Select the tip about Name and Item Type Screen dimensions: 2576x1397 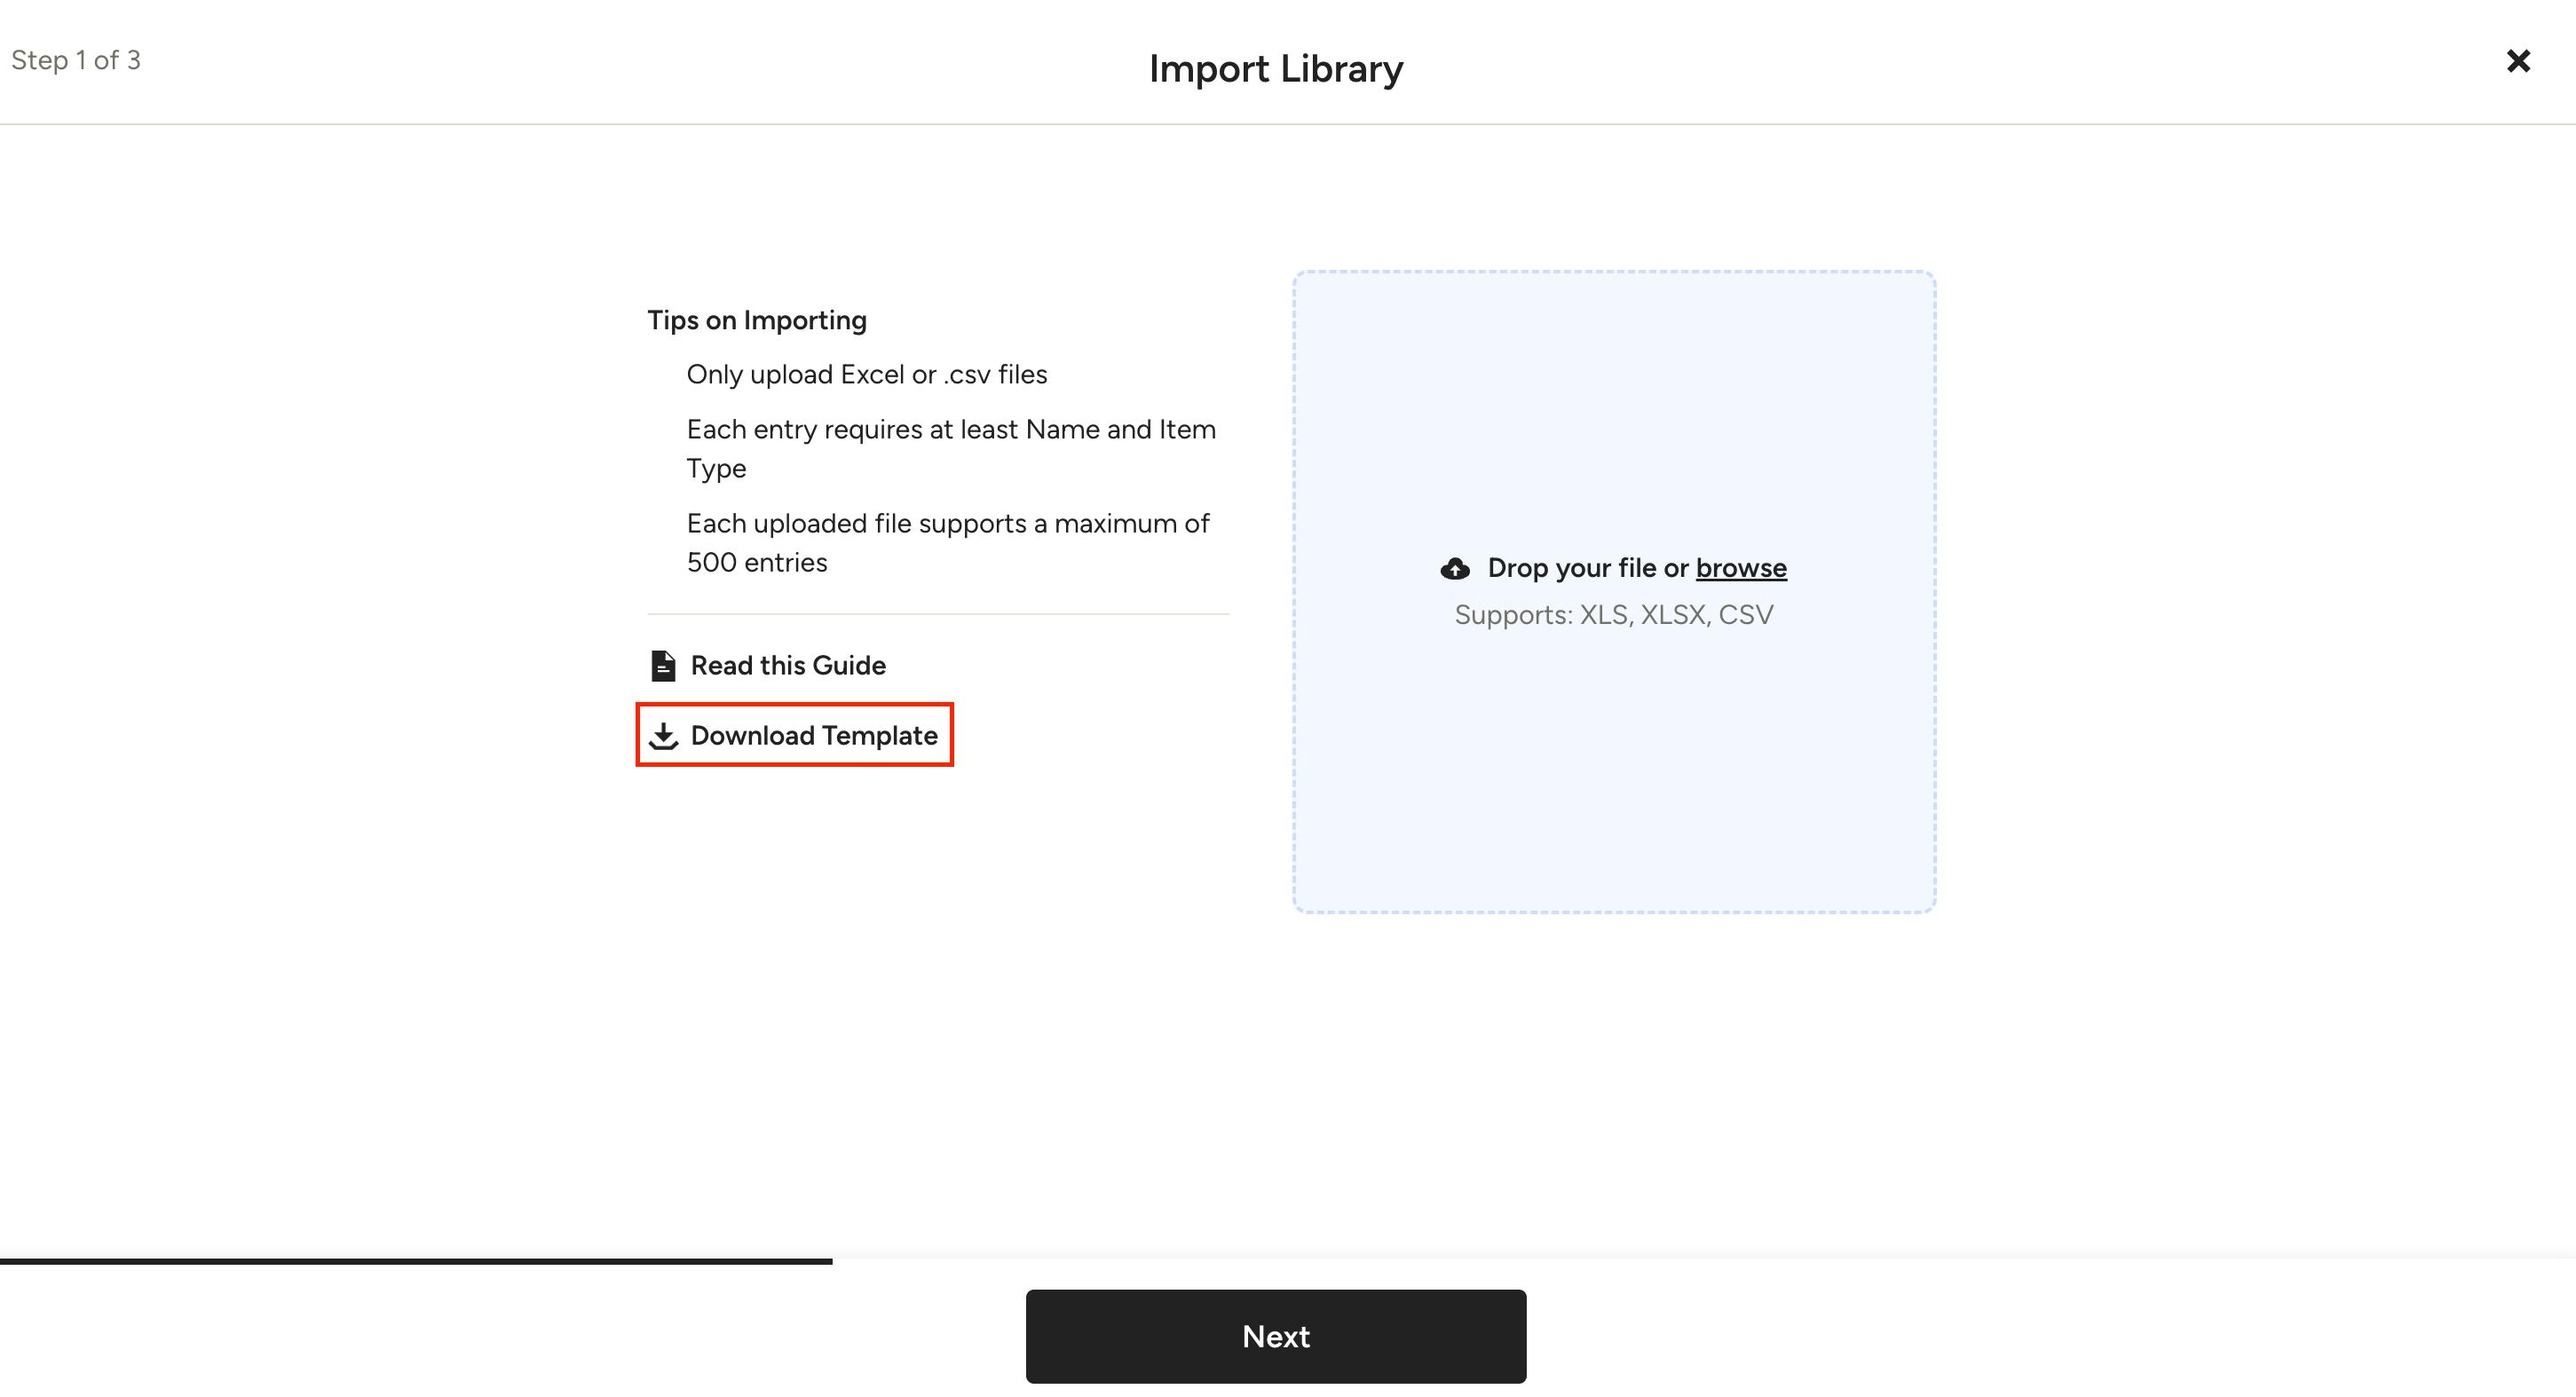951,448
